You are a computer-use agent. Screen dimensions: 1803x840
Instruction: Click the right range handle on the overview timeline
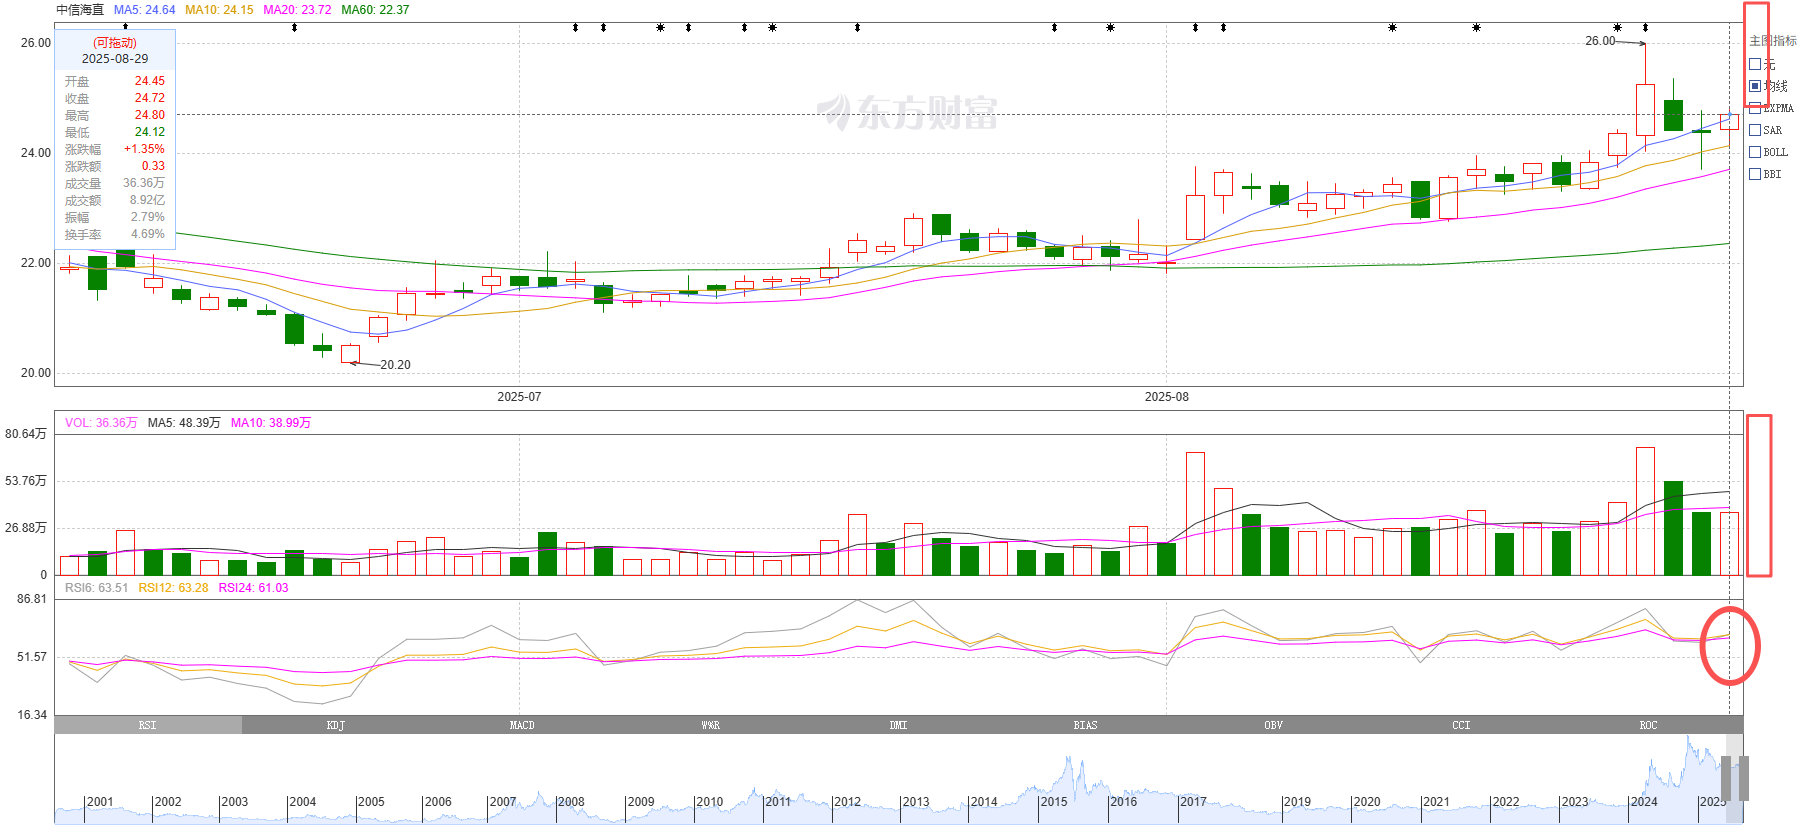(1744, 778)
